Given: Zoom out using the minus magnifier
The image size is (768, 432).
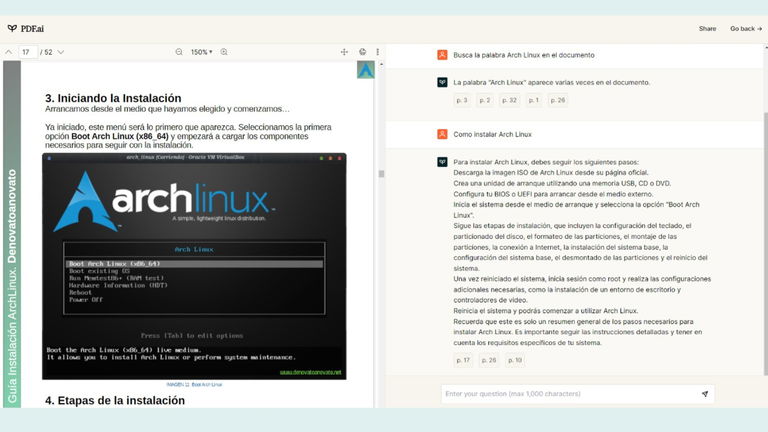Looking at the screenshot, I should 179,52.
